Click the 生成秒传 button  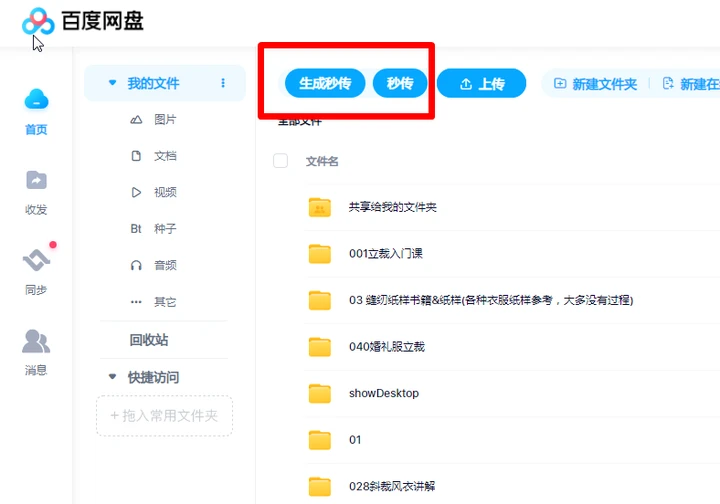coord(325,83)
